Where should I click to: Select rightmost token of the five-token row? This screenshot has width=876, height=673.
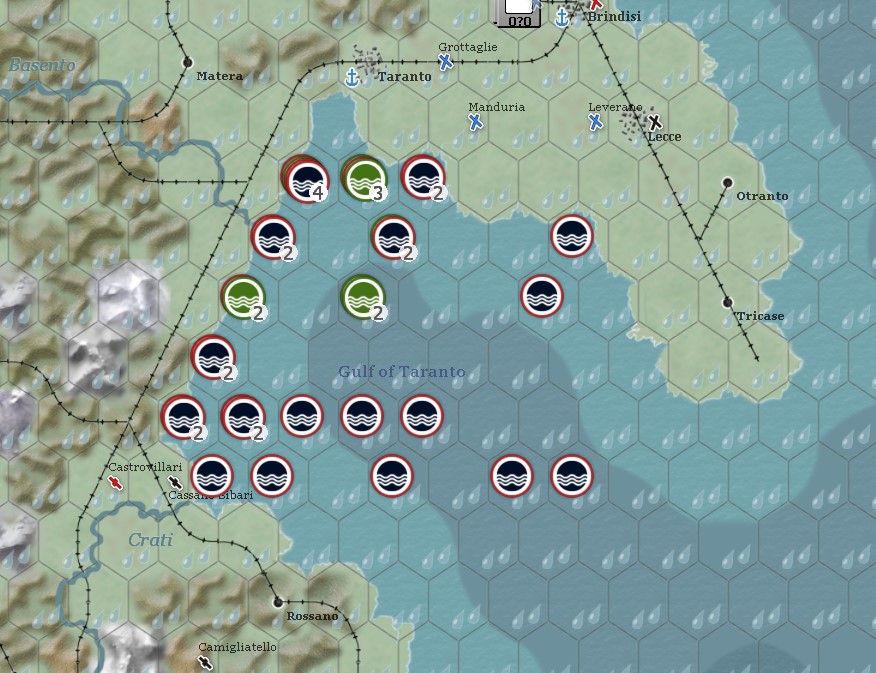pyautogui.click(x=422, y=416)
